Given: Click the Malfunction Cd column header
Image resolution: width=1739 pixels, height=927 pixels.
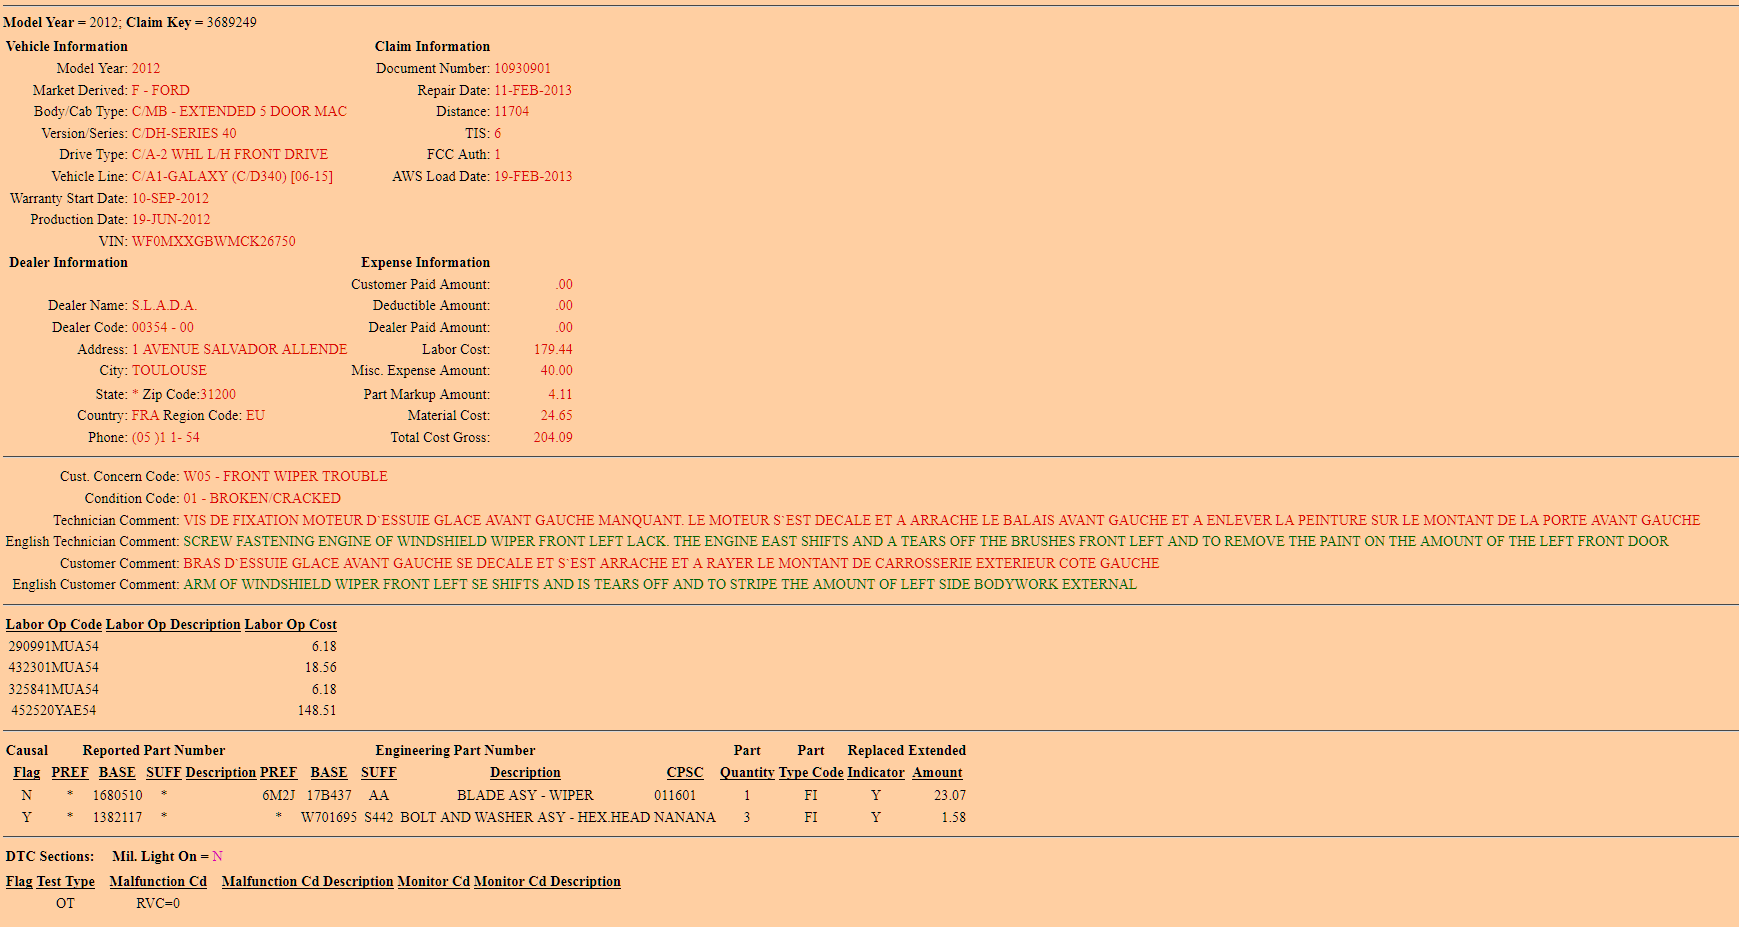Looking at the screenshot, I should [158, 881].
